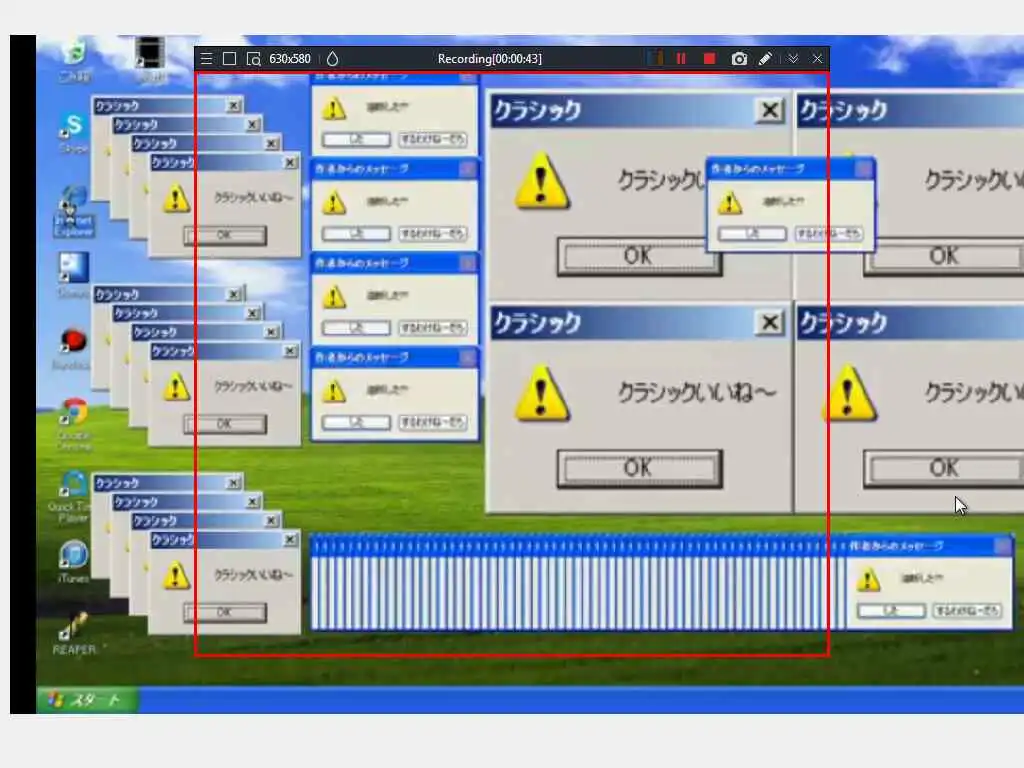Click OK in the middle small dialog stack
The width and height of the screenshot is (1024, 768).
tap(225, 424)
